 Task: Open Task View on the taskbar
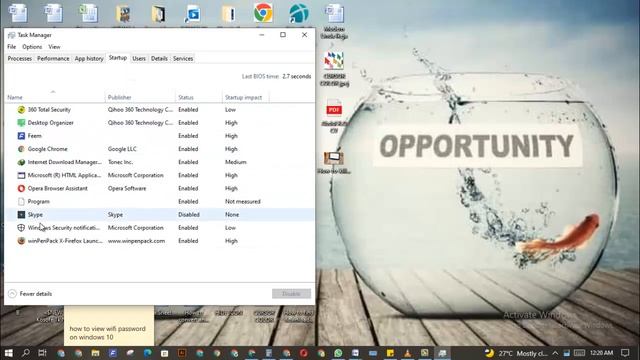[42, 353]
